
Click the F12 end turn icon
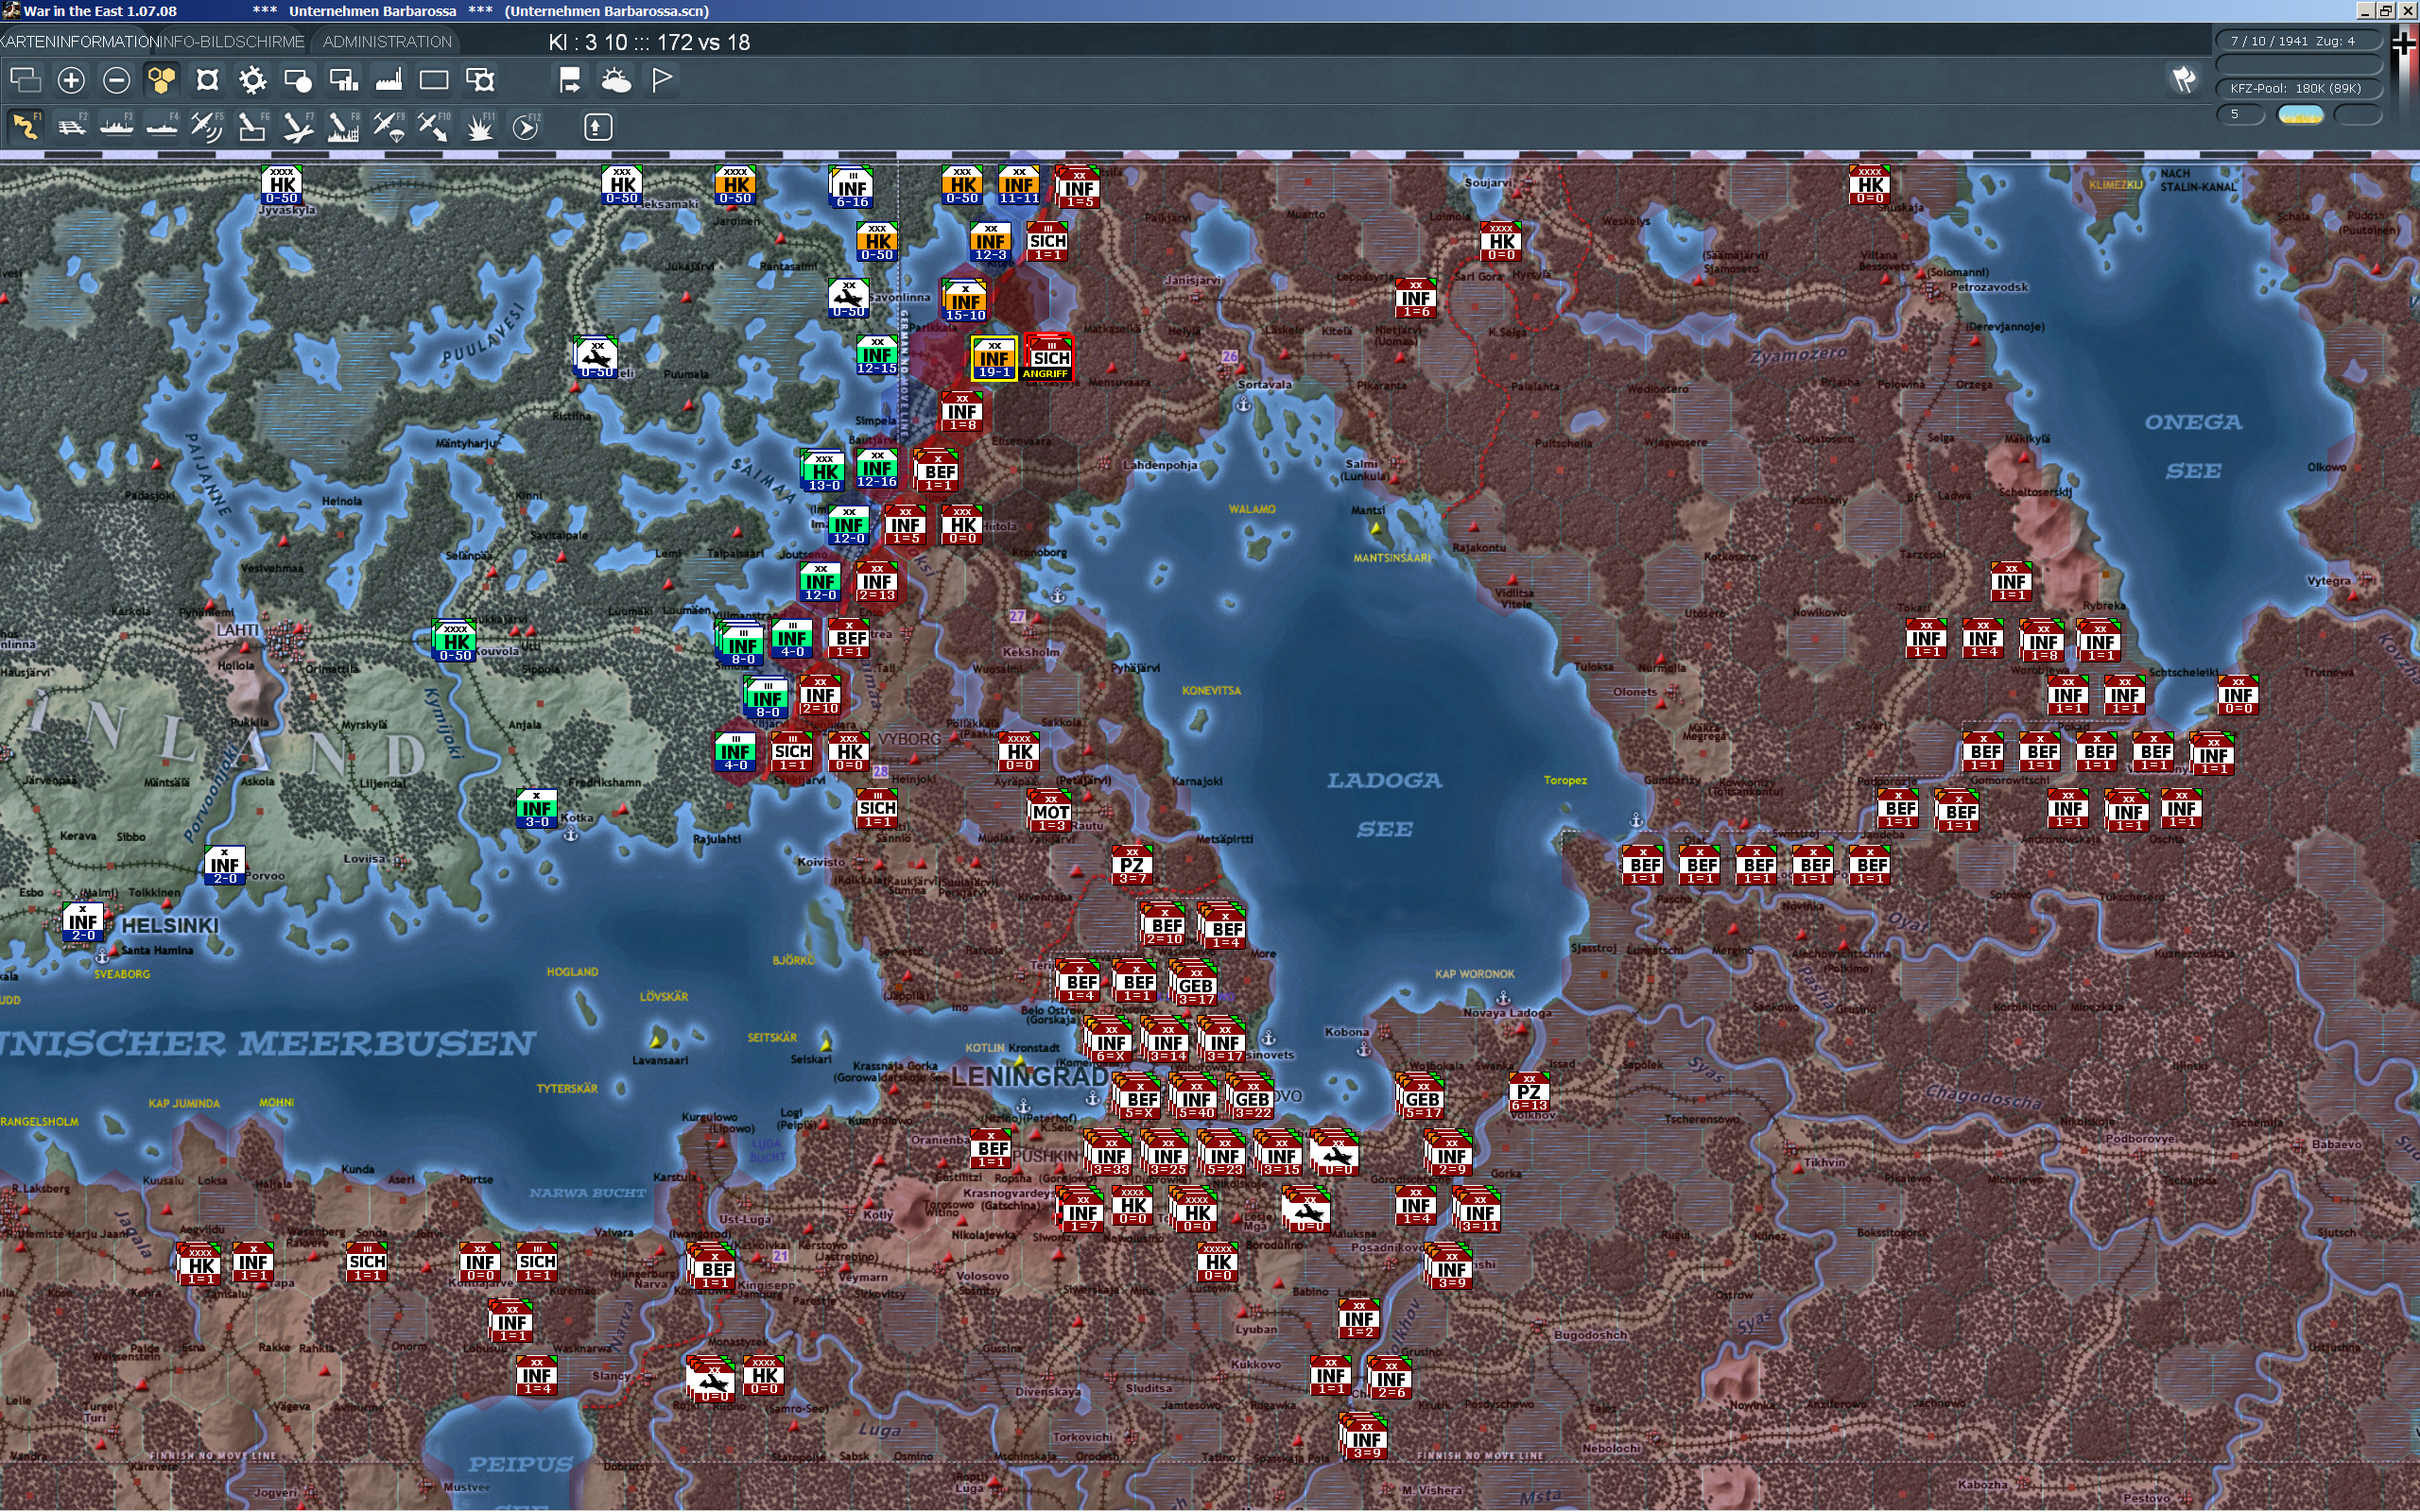coord(526,127)
